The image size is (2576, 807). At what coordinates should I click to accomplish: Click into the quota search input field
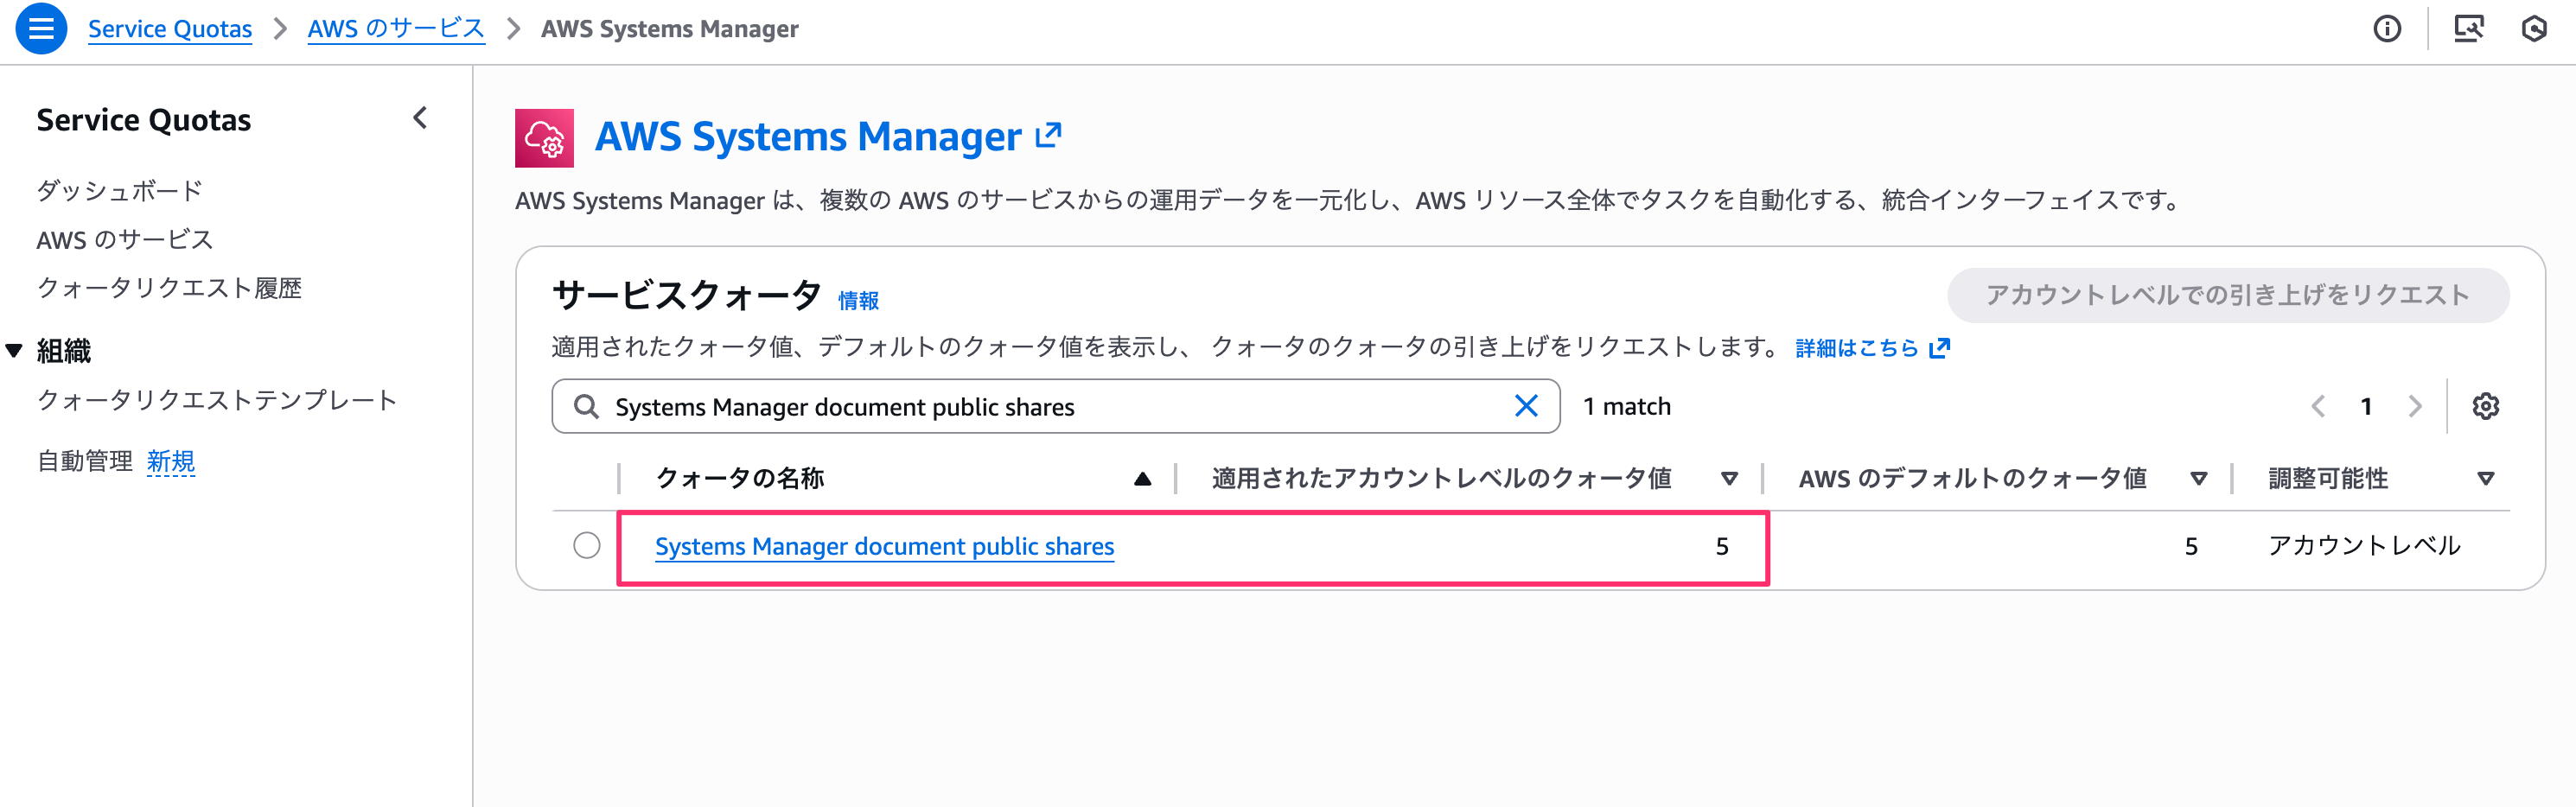pyautogui.click(x=1050, y=407)
